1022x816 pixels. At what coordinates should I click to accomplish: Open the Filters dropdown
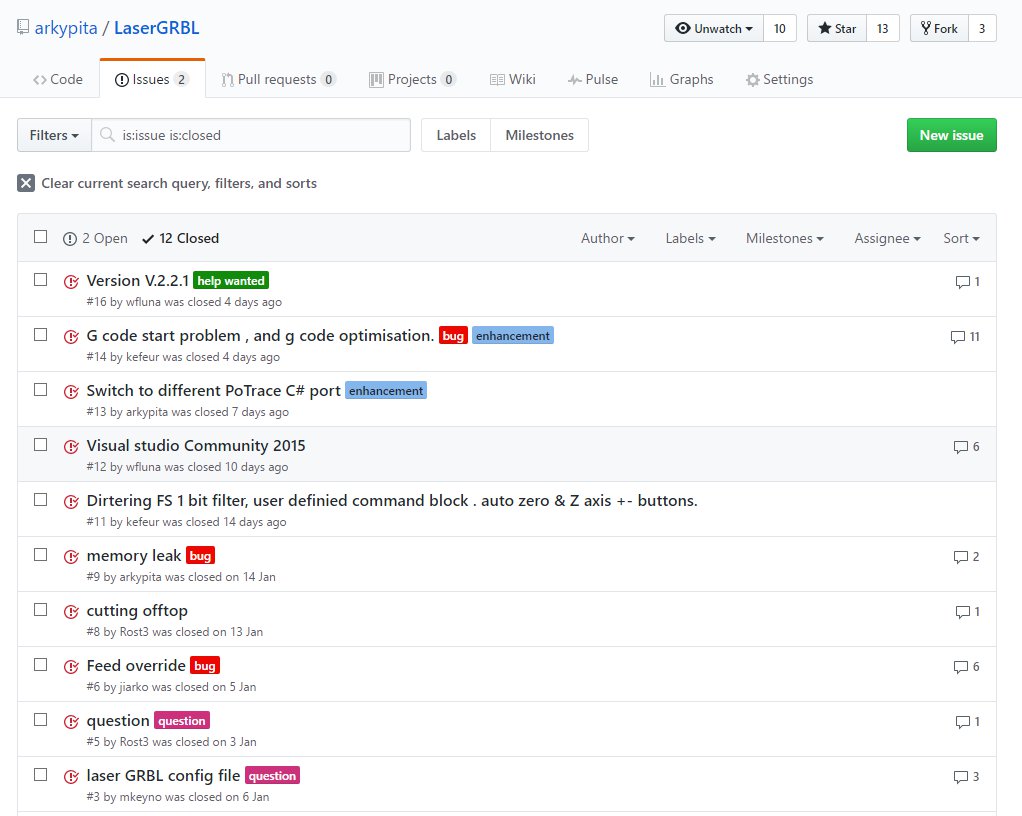coord(54,135)
